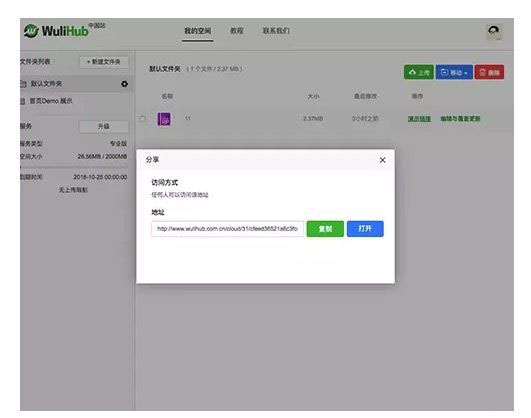Expand the blue 移动 dropdown
Image resolution: width=531 pixels, height=418 pixels.
tap(454, 72)
